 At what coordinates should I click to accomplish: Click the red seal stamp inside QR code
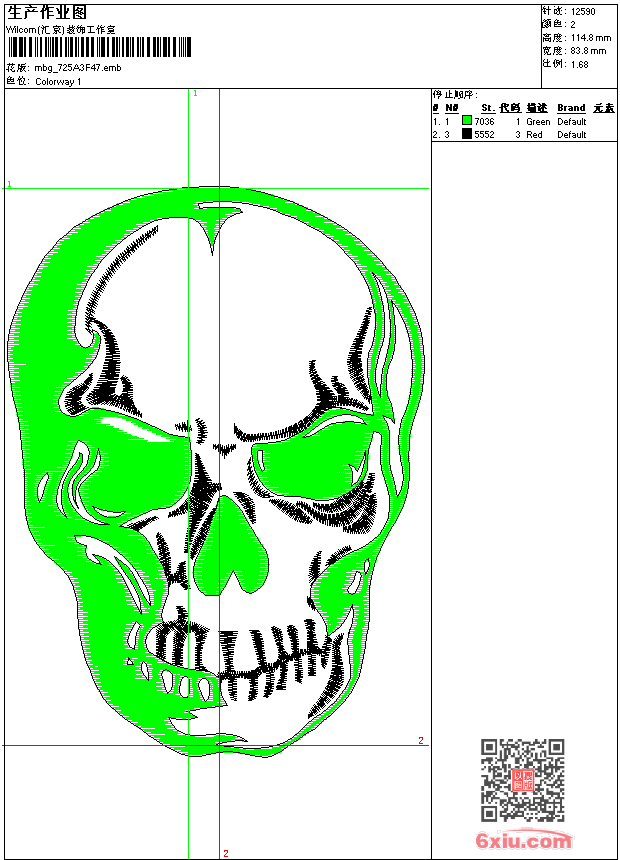(x=523, y=780)
